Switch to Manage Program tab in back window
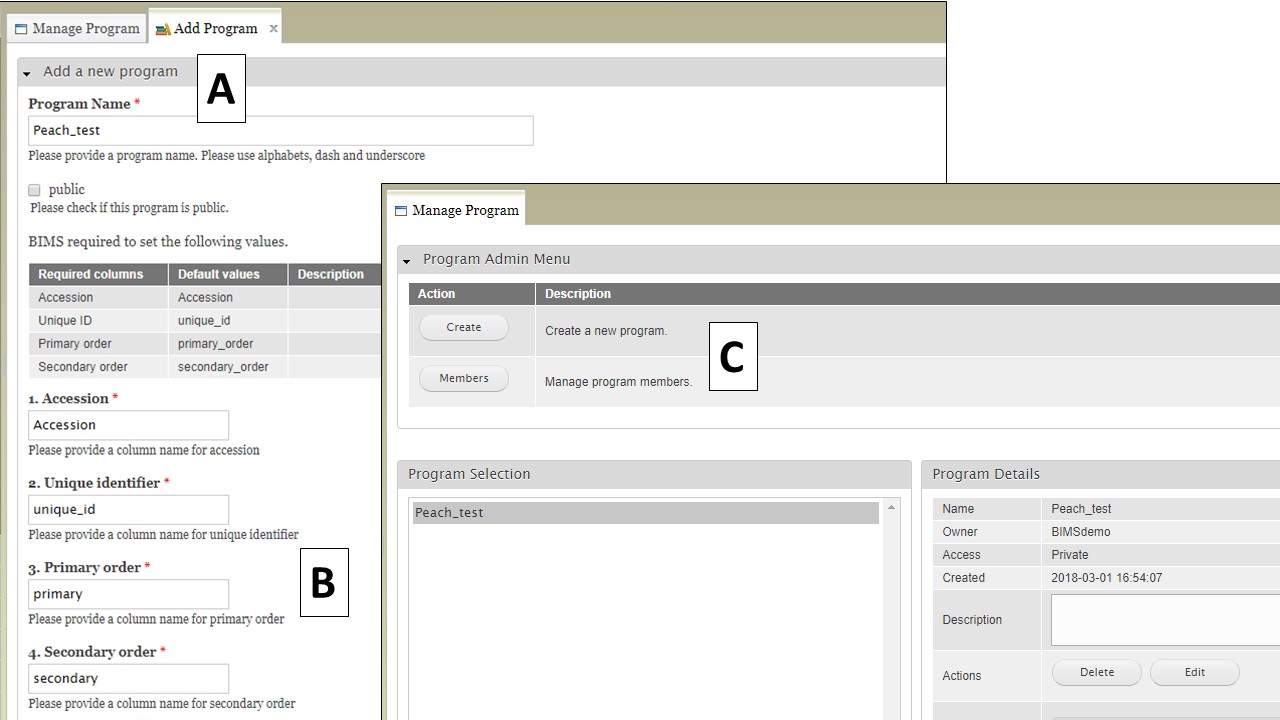This screenshot has width=1280, height=720. click(77, 28)
